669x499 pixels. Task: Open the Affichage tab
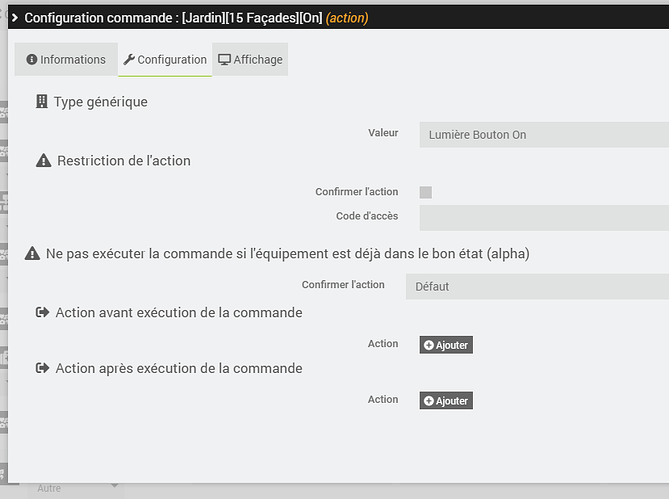click(250, 60)
